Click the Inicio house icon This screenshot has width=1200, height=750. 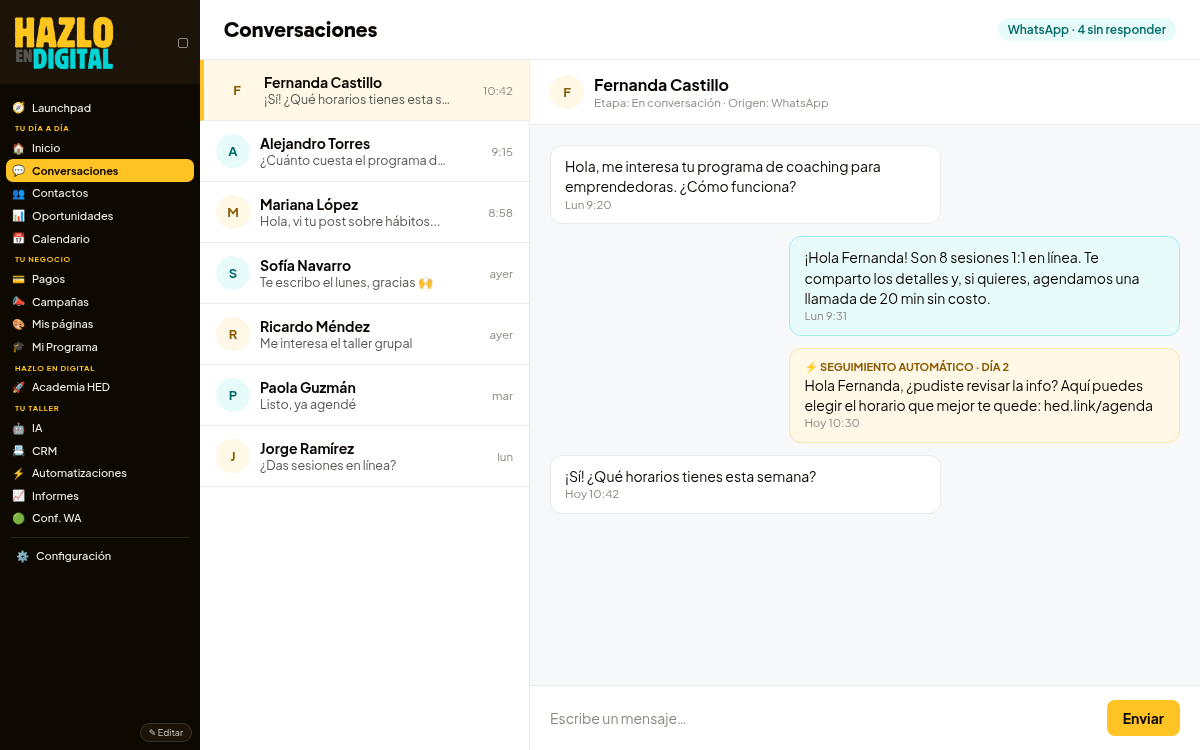[x=18, y=148]
